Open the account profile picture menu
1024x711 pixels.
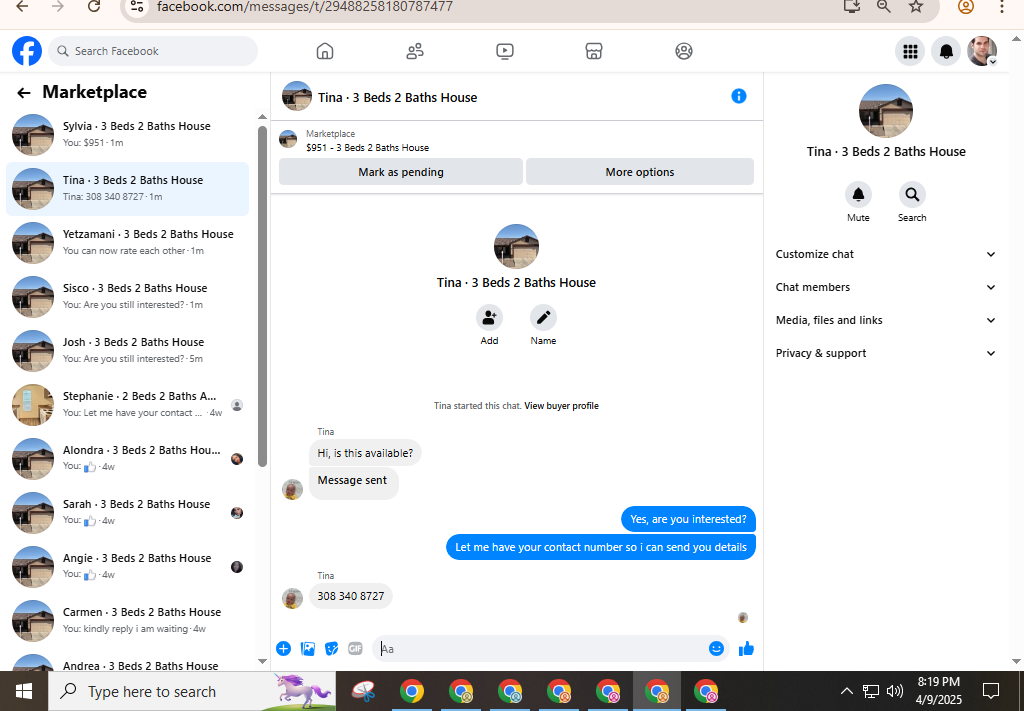click(x=982, y=51)
